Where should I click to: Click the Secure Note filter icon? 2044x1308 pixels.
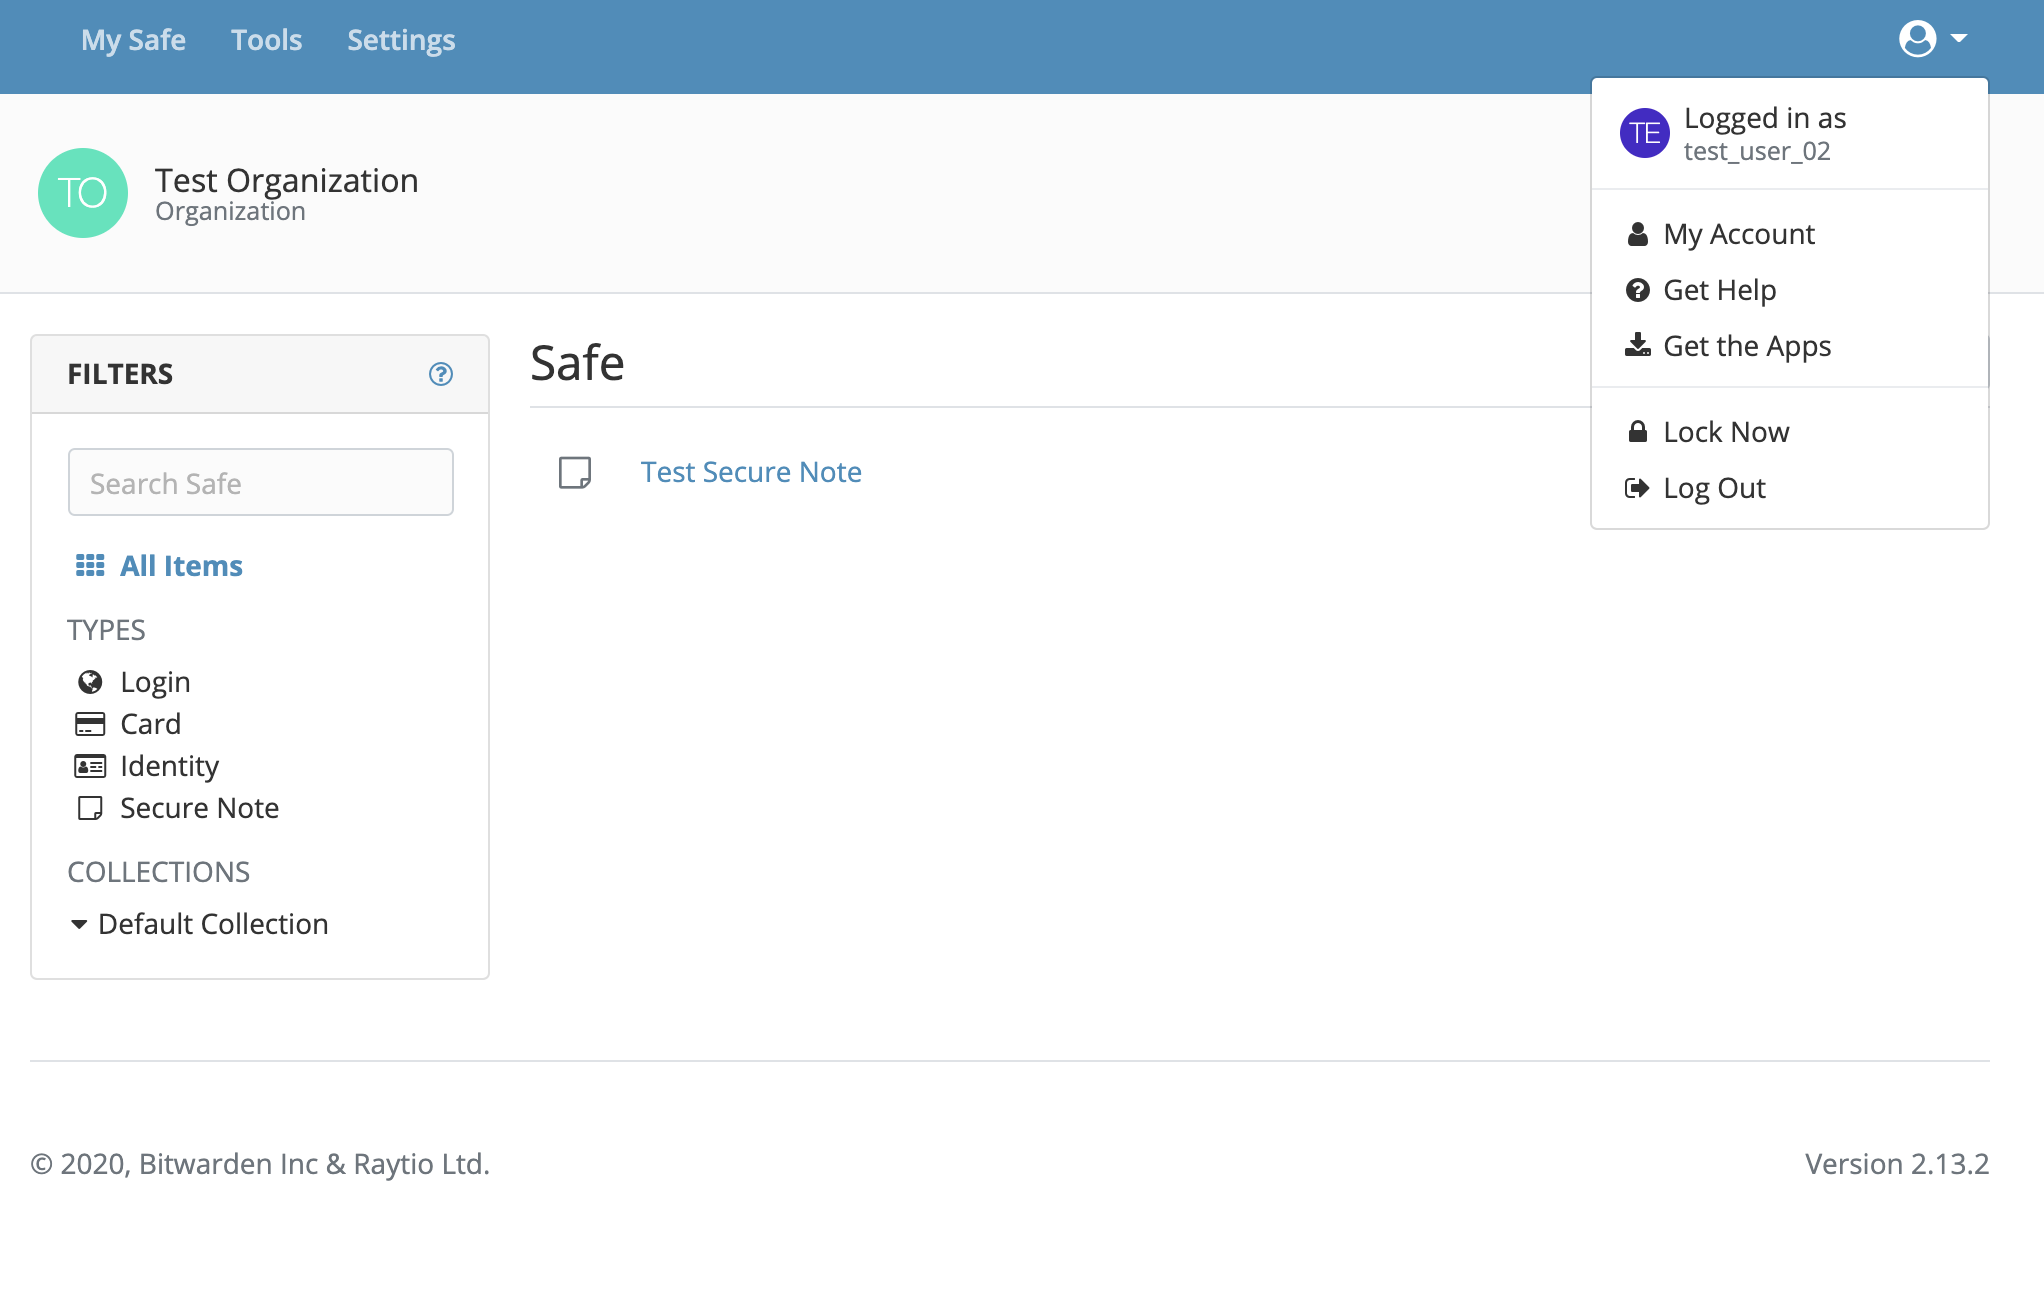pyautogui.click(x=90, y=808)
